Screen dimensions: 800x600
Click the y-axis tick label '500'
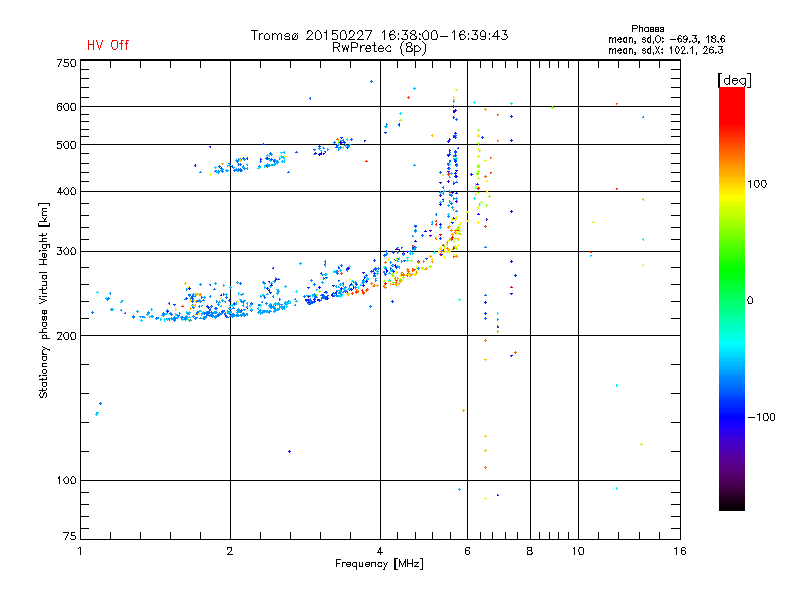66,145
